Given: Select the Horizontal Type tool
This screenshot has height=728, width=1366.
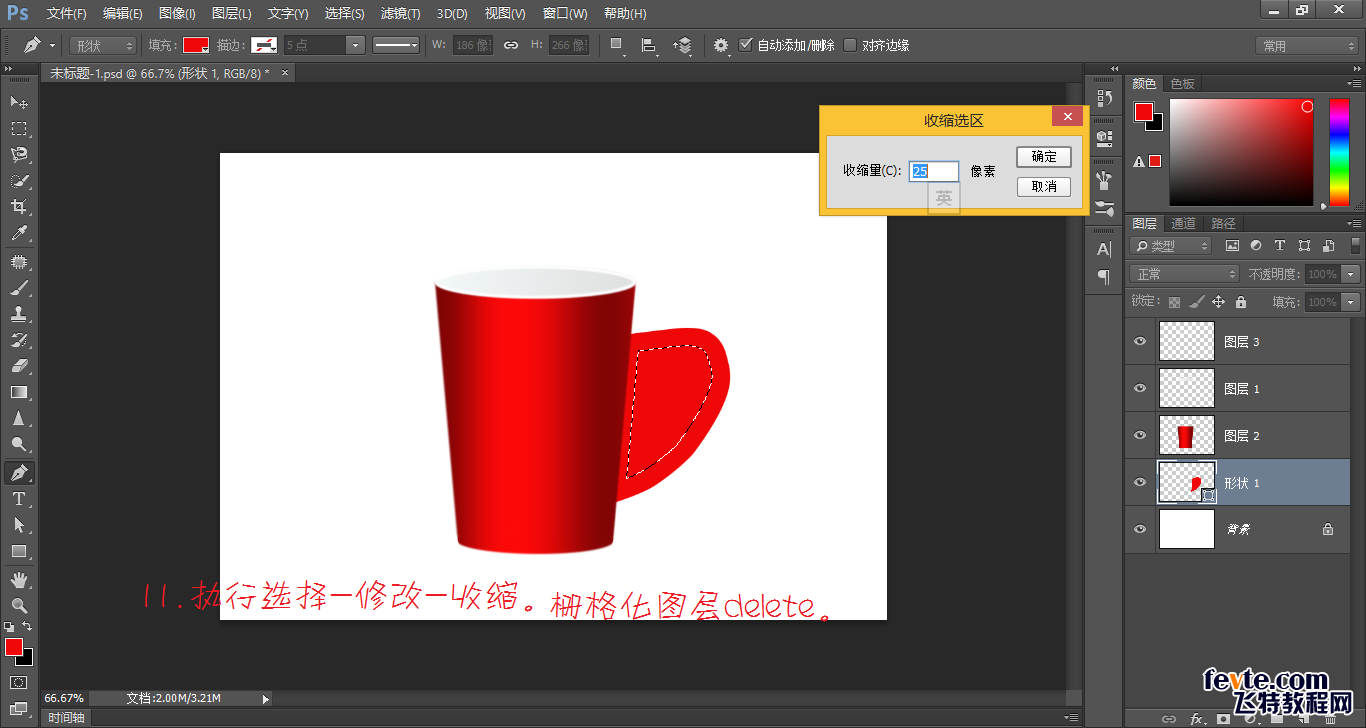Looking at the screenshot, I should [19, 498].
